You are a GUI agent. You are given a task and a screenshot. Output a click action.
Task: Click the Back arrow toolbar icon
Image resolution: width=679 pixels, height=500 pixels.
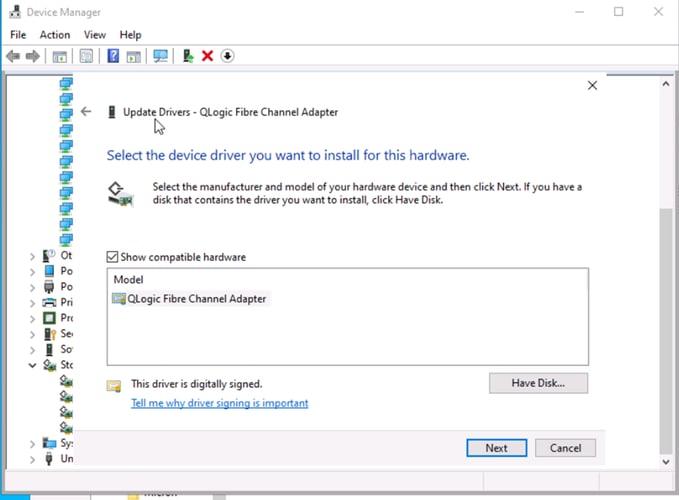pyautogui.click(x=13, y=56)
